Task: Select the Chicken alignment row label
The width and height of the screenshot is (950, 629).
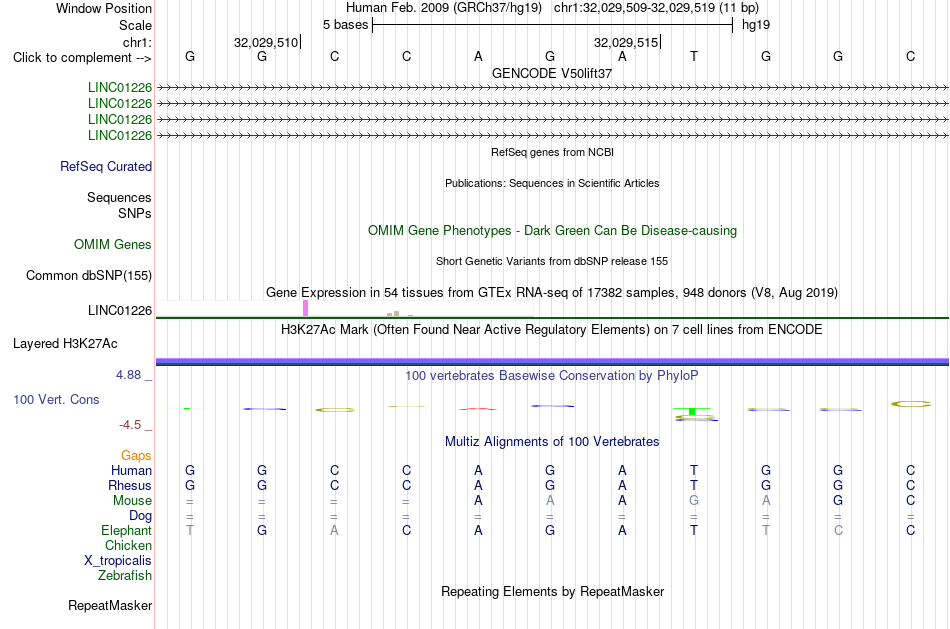Action: pyautogui.click(x=128, y=546)
